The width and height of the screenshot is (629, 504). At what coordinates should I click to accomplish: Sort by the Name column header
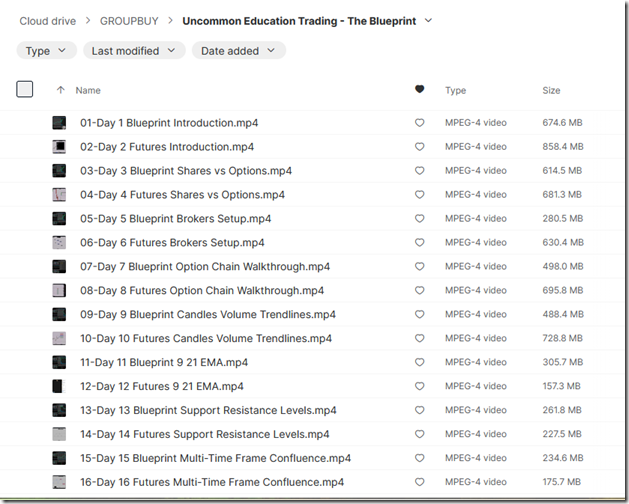click(88, 90)
